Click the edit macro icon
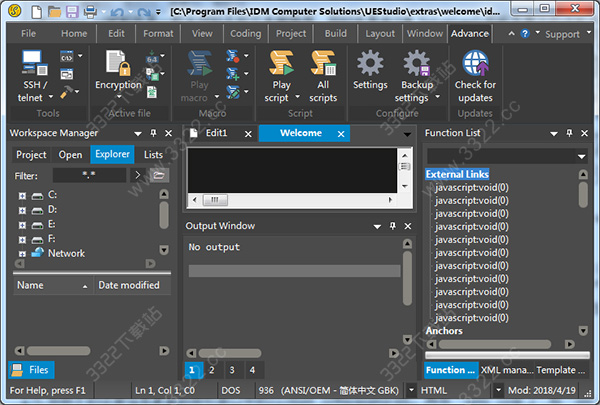This screenshot has width=600, height=405. [232, 92]
